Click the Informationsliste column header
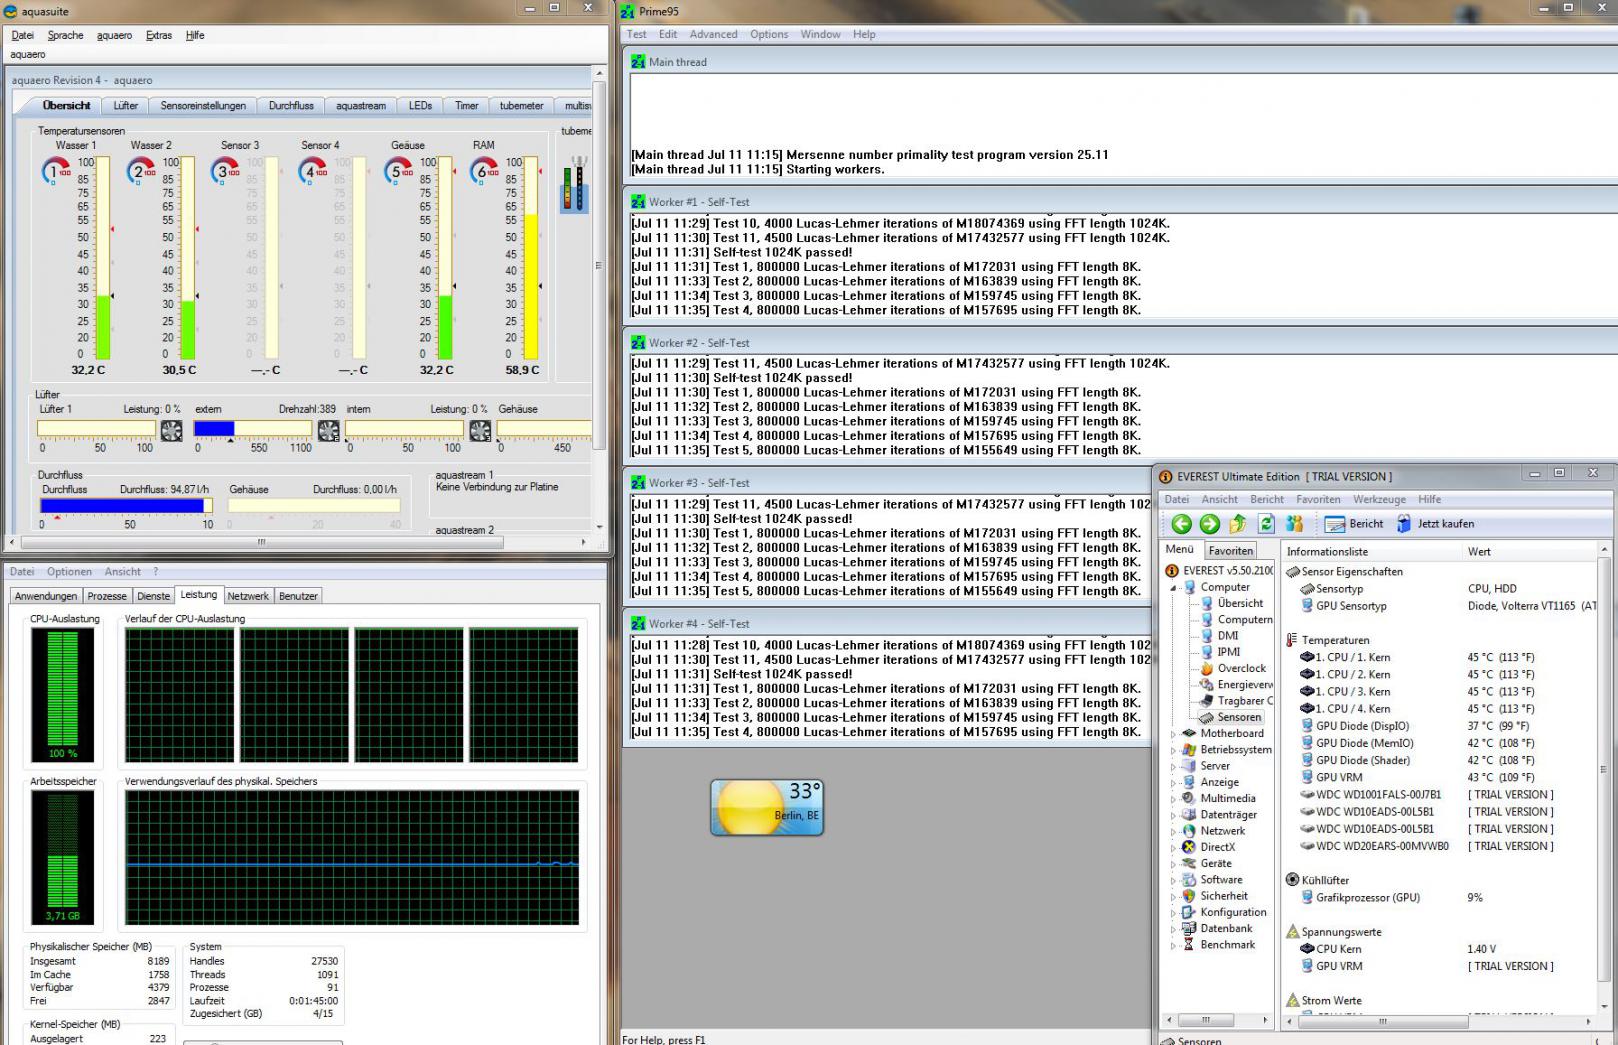This screenshot has width=1618, height=1045. (1373, 552)
